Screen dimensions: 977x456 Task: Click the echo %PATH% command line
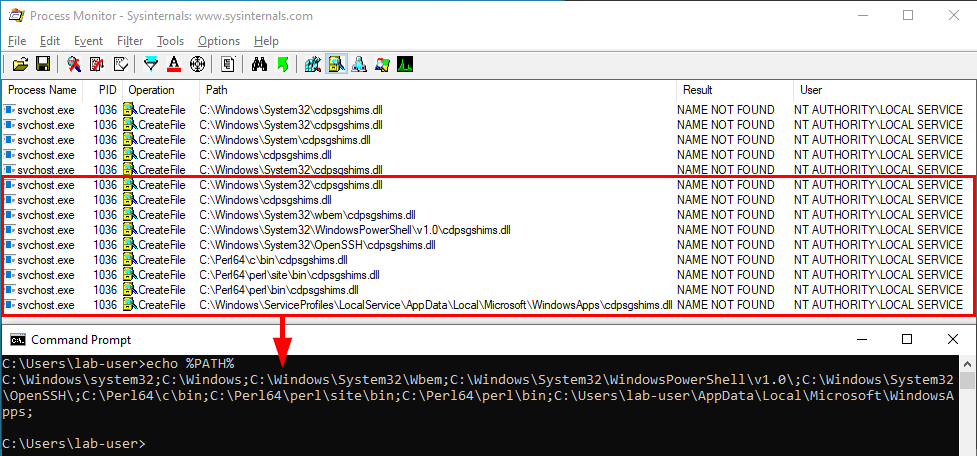coord(118,364)
